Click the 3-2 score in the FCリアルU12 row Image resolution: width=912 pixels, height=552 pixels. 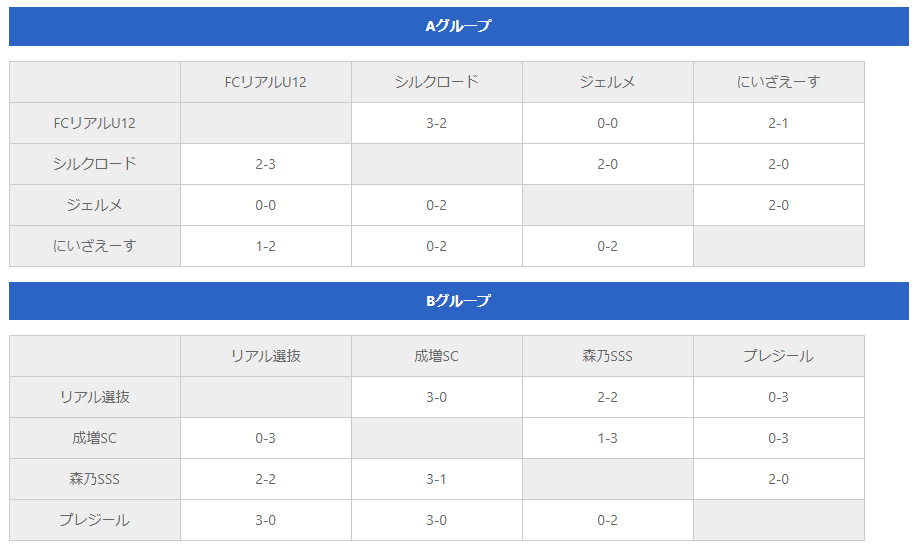pos(437,123)
